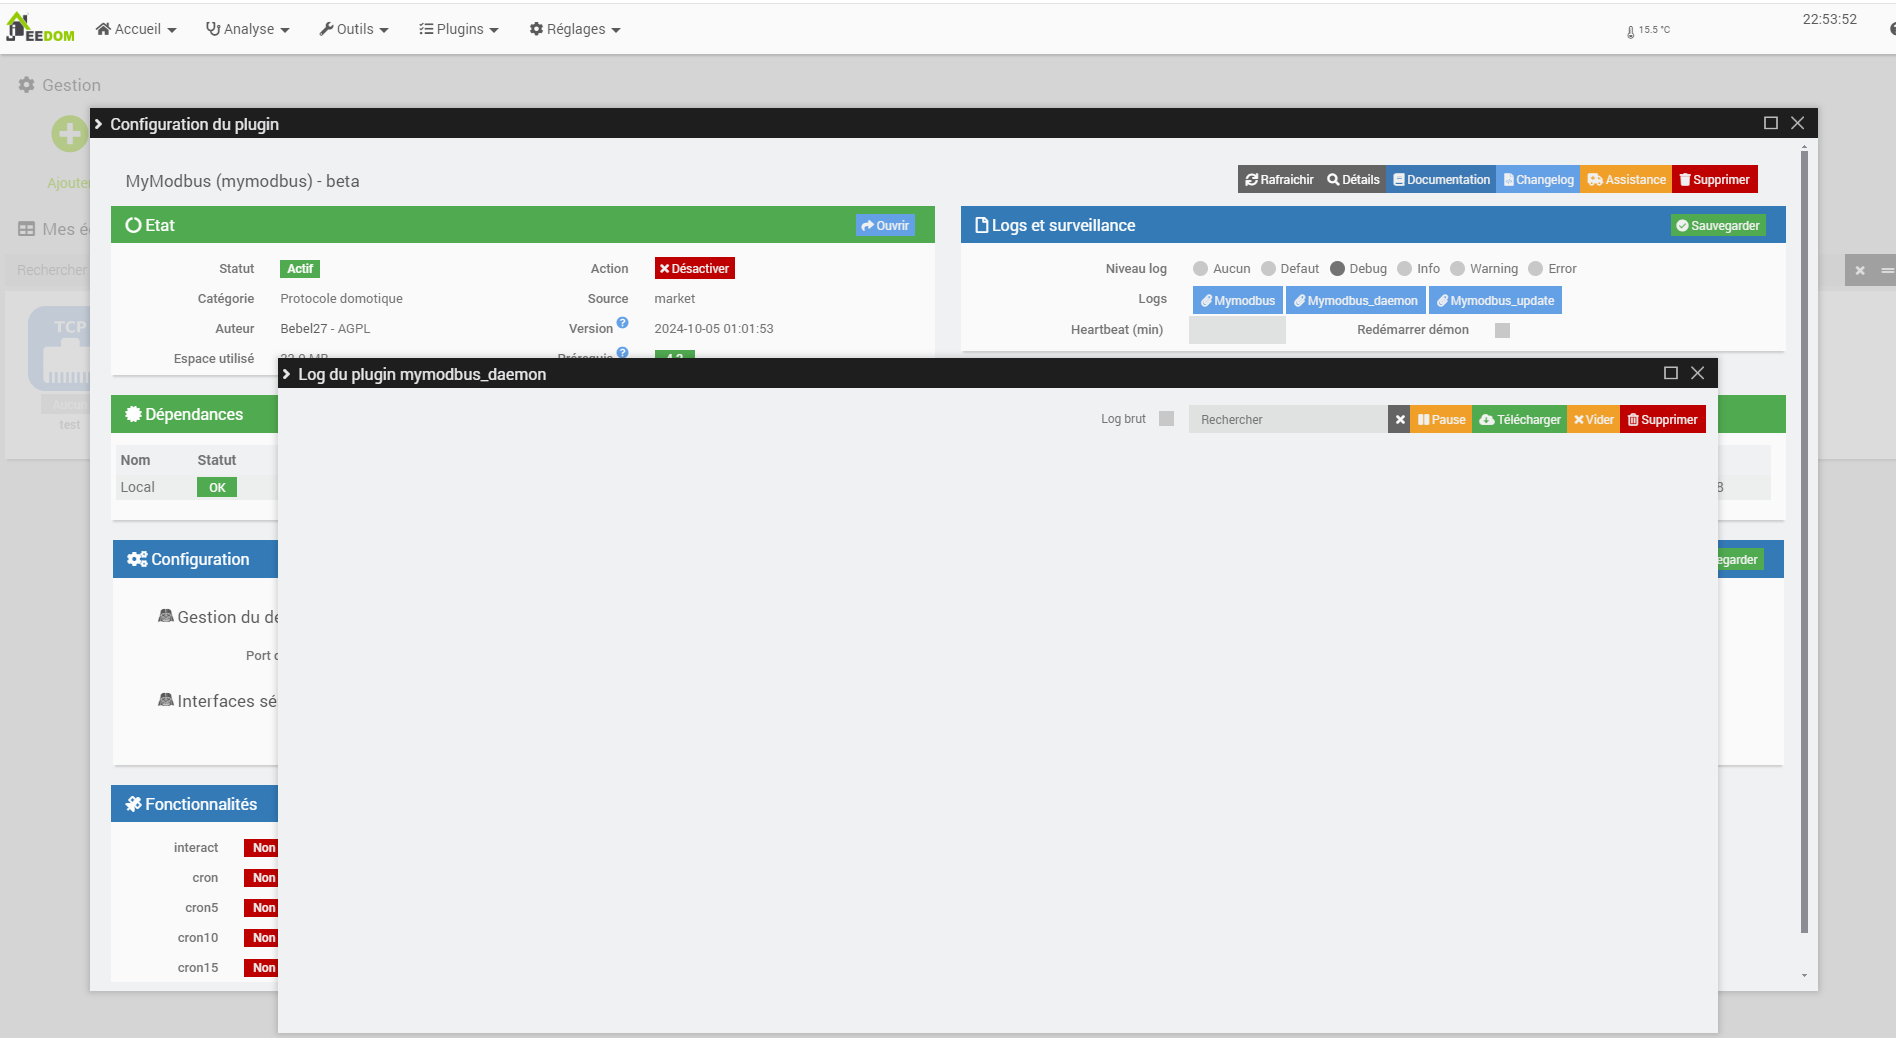Clear the background search with the x button
The height and width of the screenshot is (1038, 1896).
point(1860,270)
